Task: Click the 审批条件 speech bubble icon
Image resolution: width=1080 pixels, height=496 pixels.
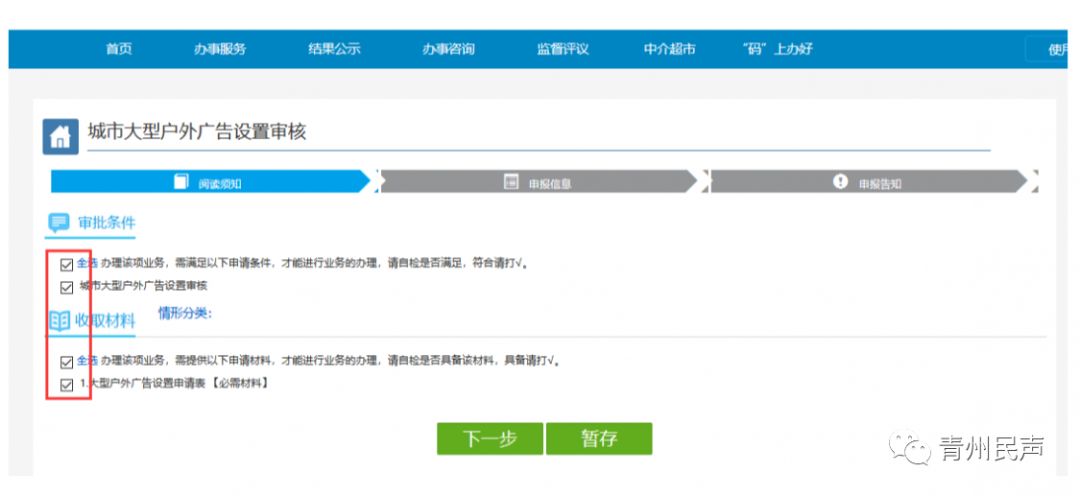Action: (59, 222)
